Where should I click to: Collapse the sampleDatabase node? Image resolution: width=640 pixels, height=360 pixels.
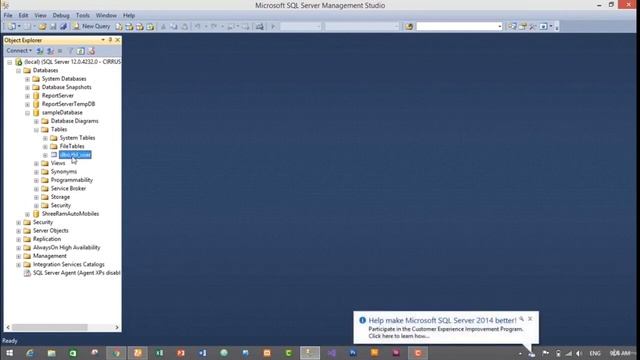(27, 113)
